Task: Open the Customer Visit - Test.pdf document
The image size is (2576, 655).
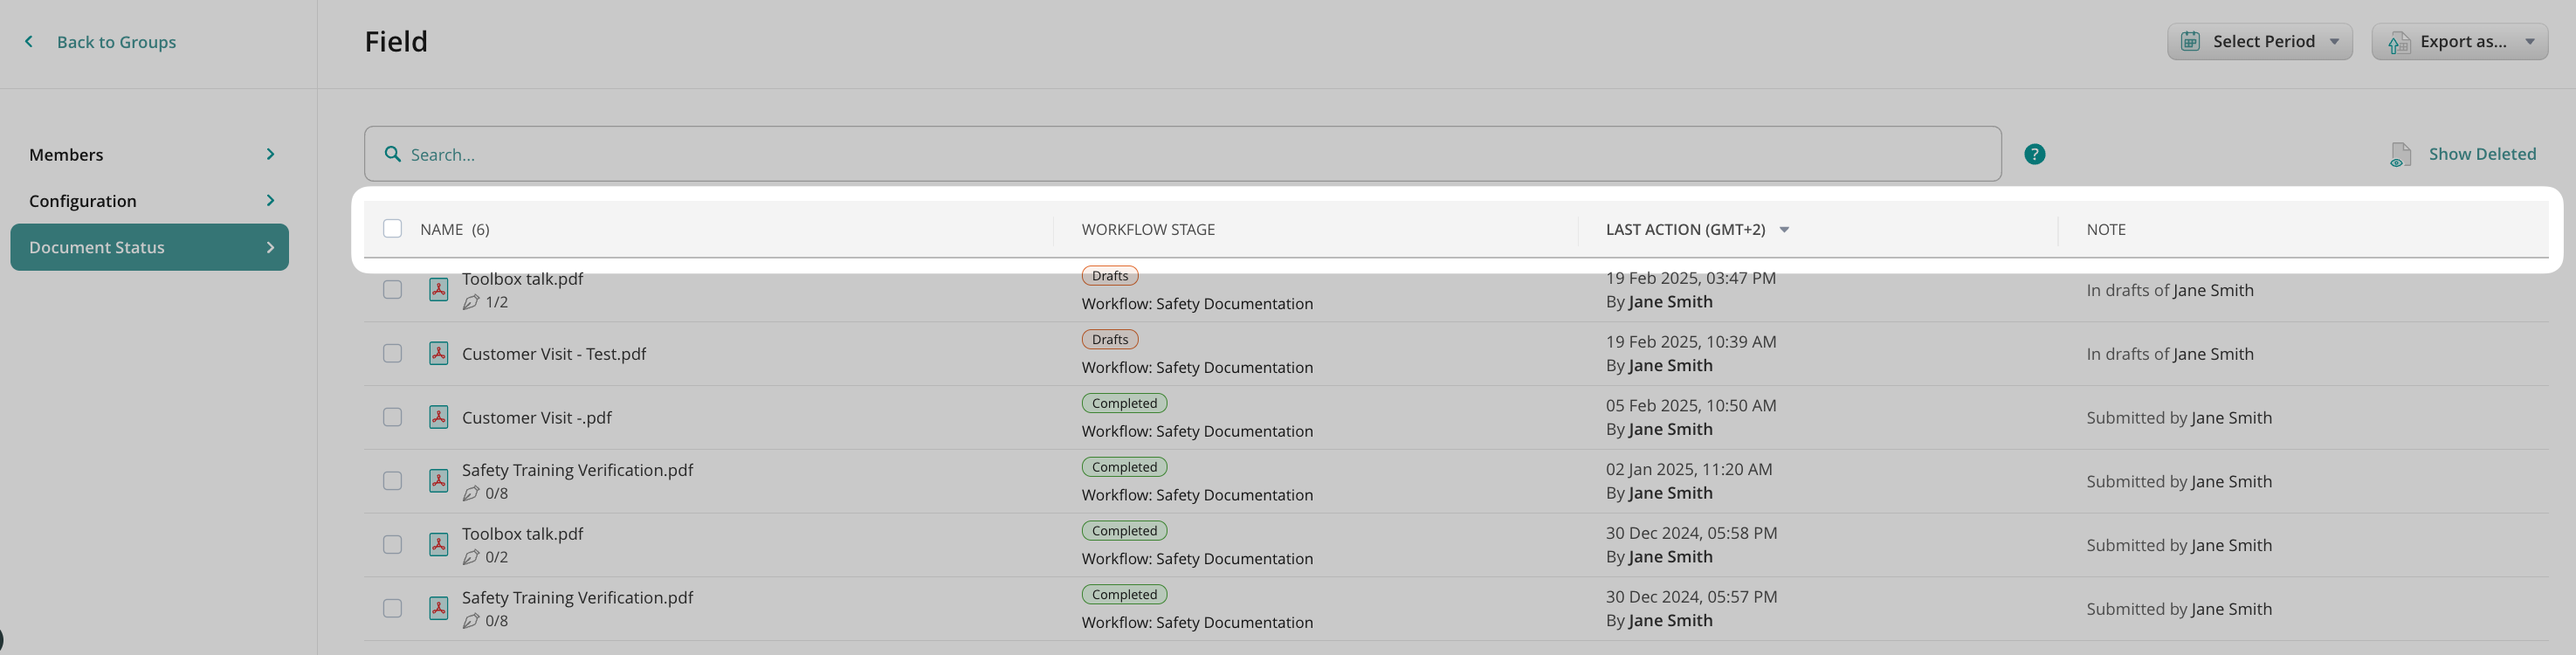Action: (553, 354)
